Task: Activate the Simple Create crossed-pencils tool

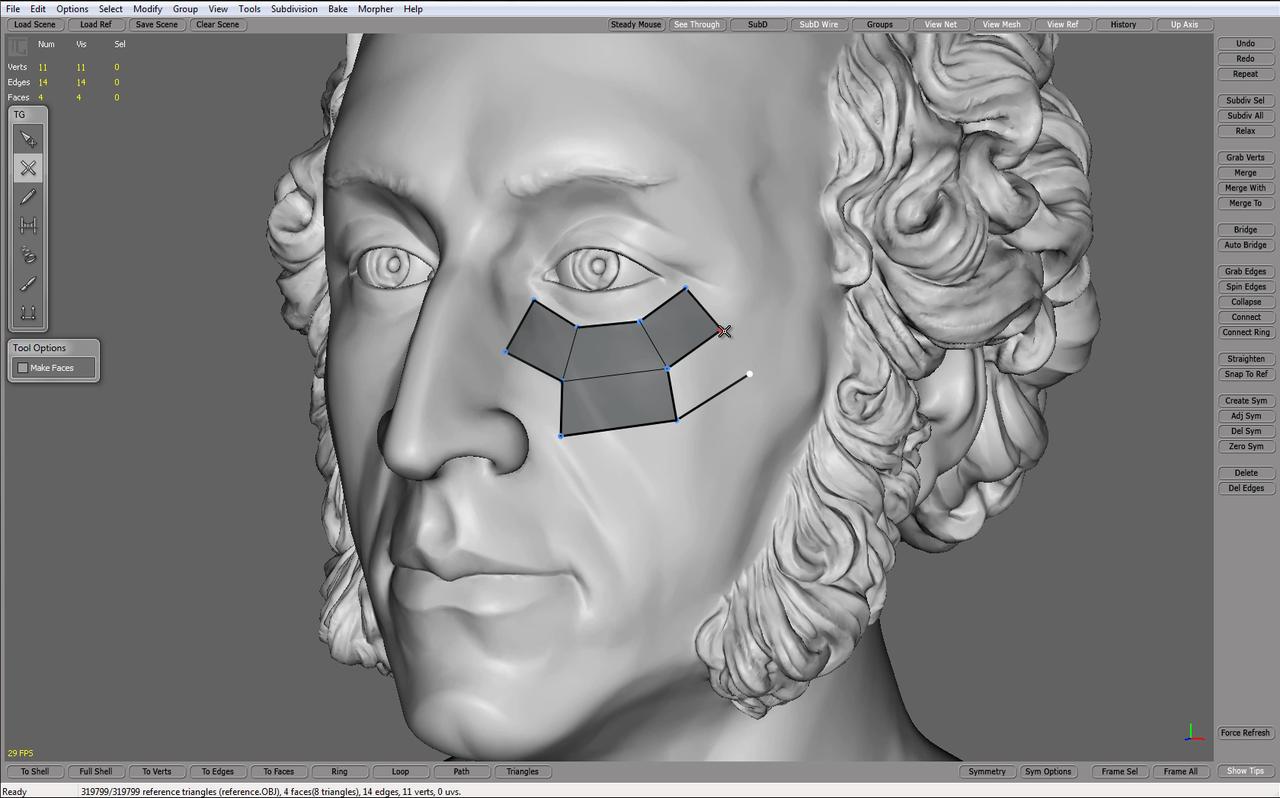Action: 28,168
